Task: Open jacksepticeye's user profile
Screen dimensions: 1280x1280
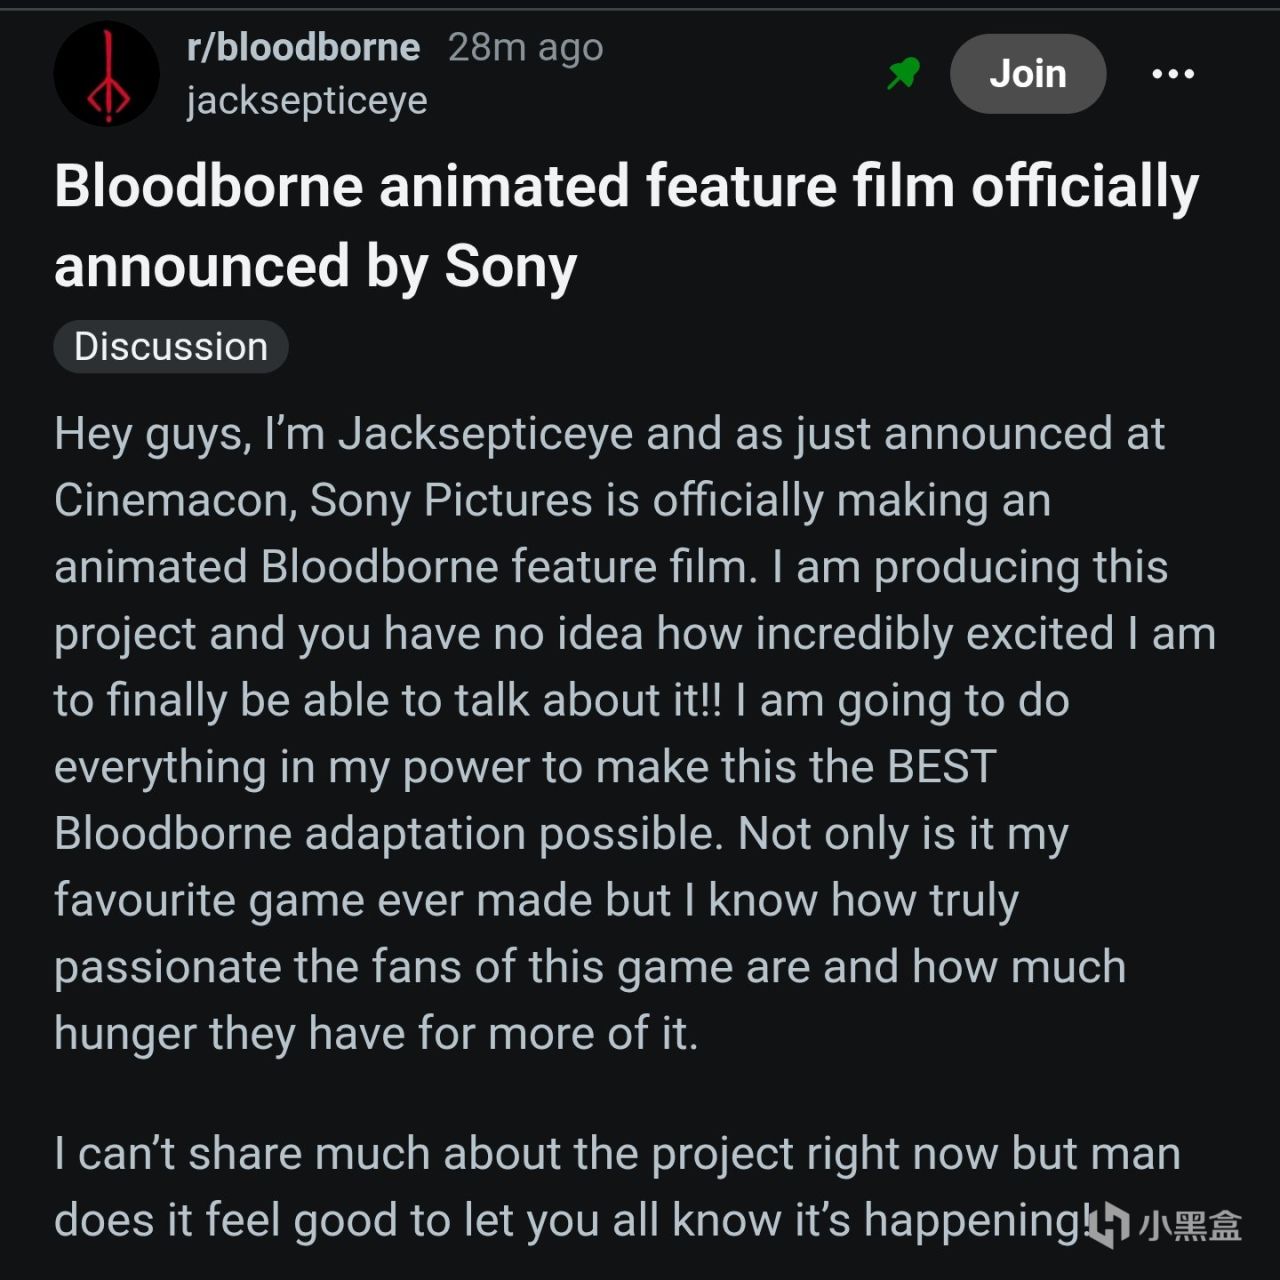Action: tap(306, 100)
